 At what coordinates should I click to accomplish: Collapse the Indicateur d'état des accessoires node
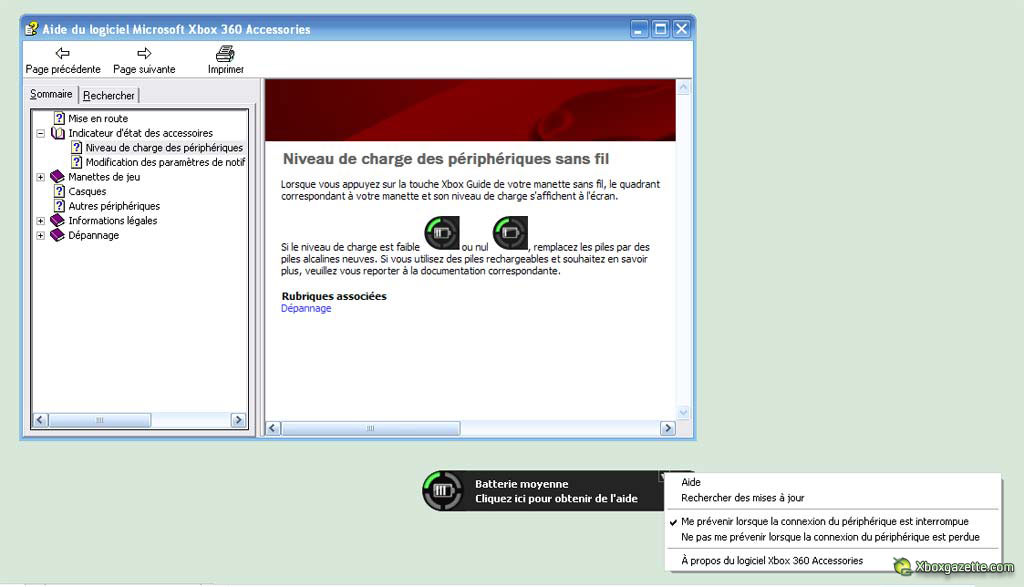tap(41, 133)
